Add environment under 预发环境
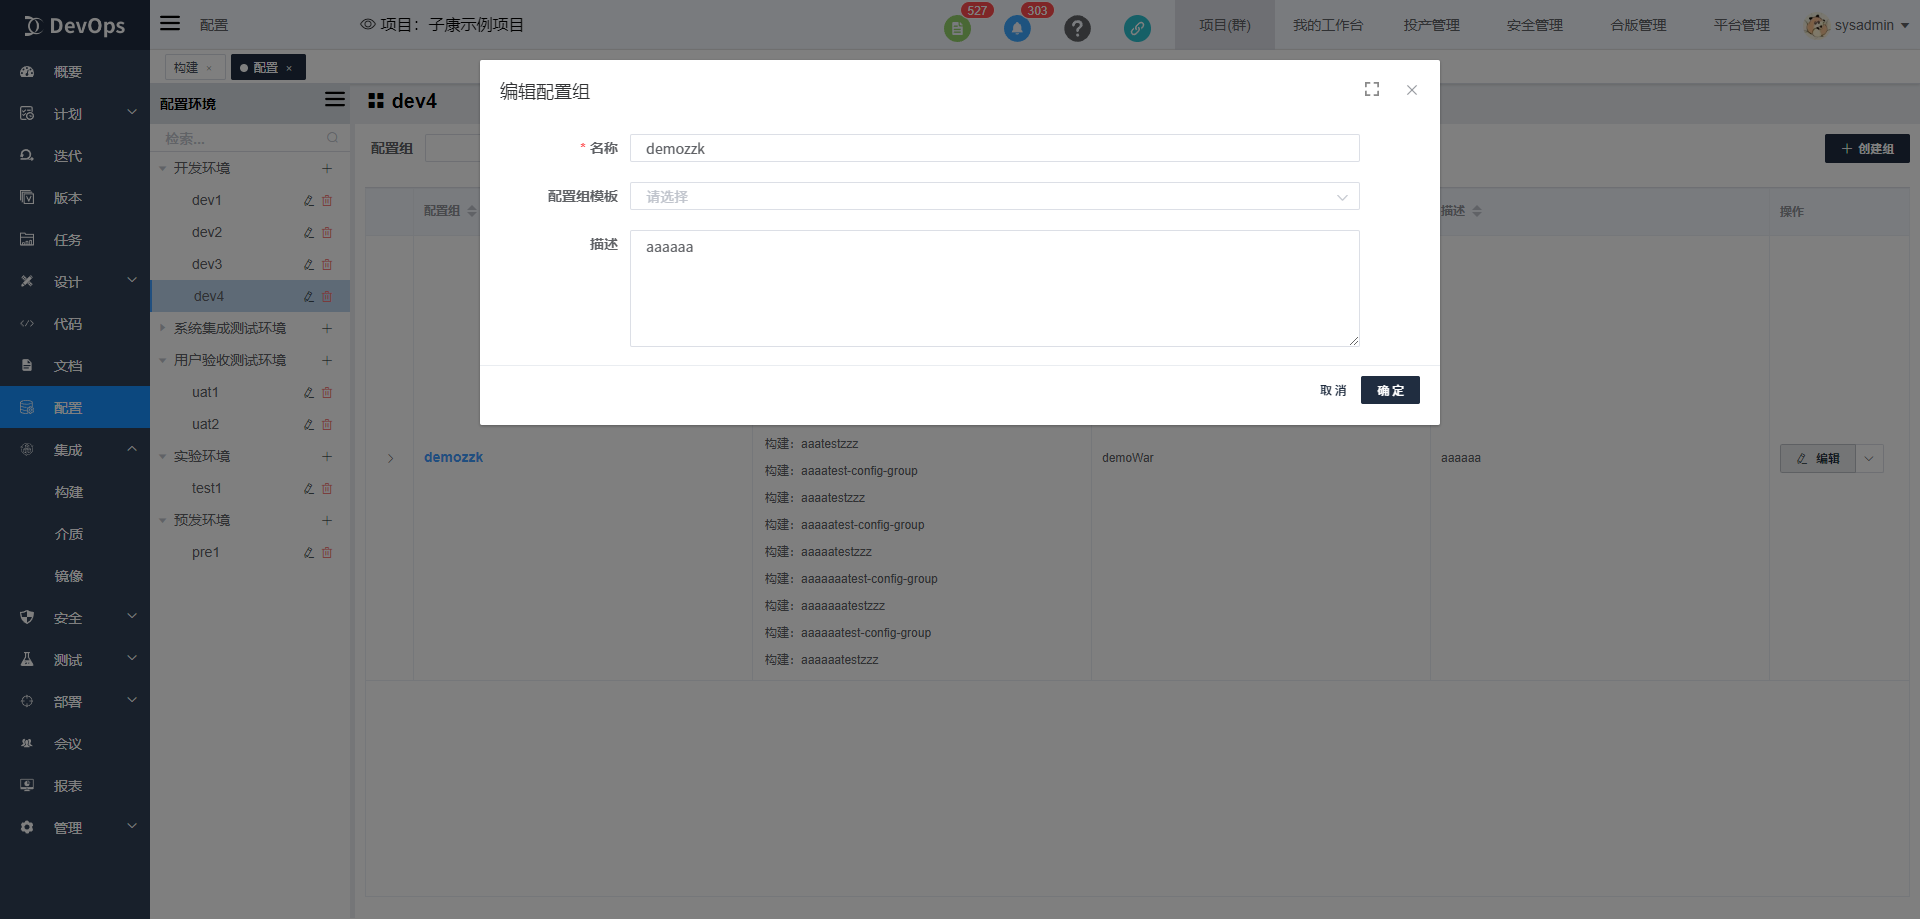The height and width of the screenshot is (919, 1920). 327,520
